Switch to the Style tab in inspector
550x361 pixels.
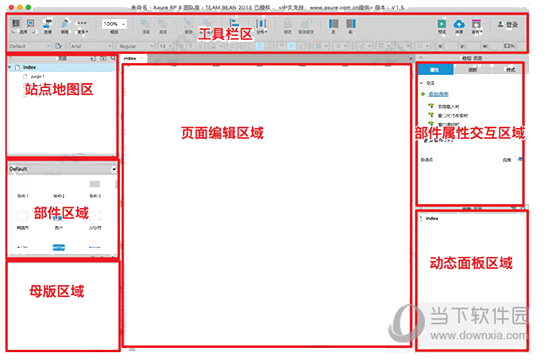tap(510, 70)
